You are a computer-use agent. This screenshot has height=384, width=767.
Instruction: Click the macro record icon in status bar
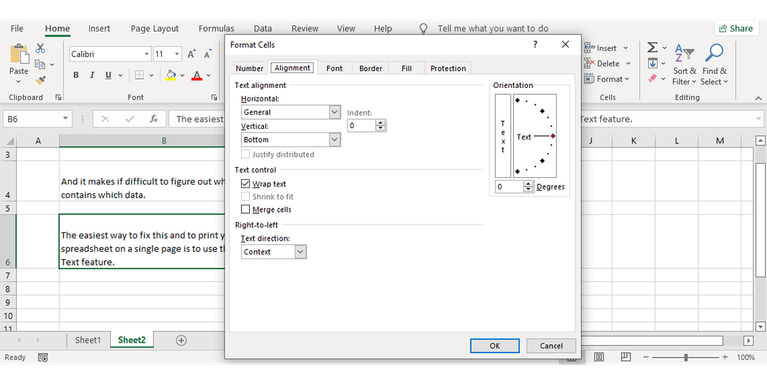tap(43, 358)
